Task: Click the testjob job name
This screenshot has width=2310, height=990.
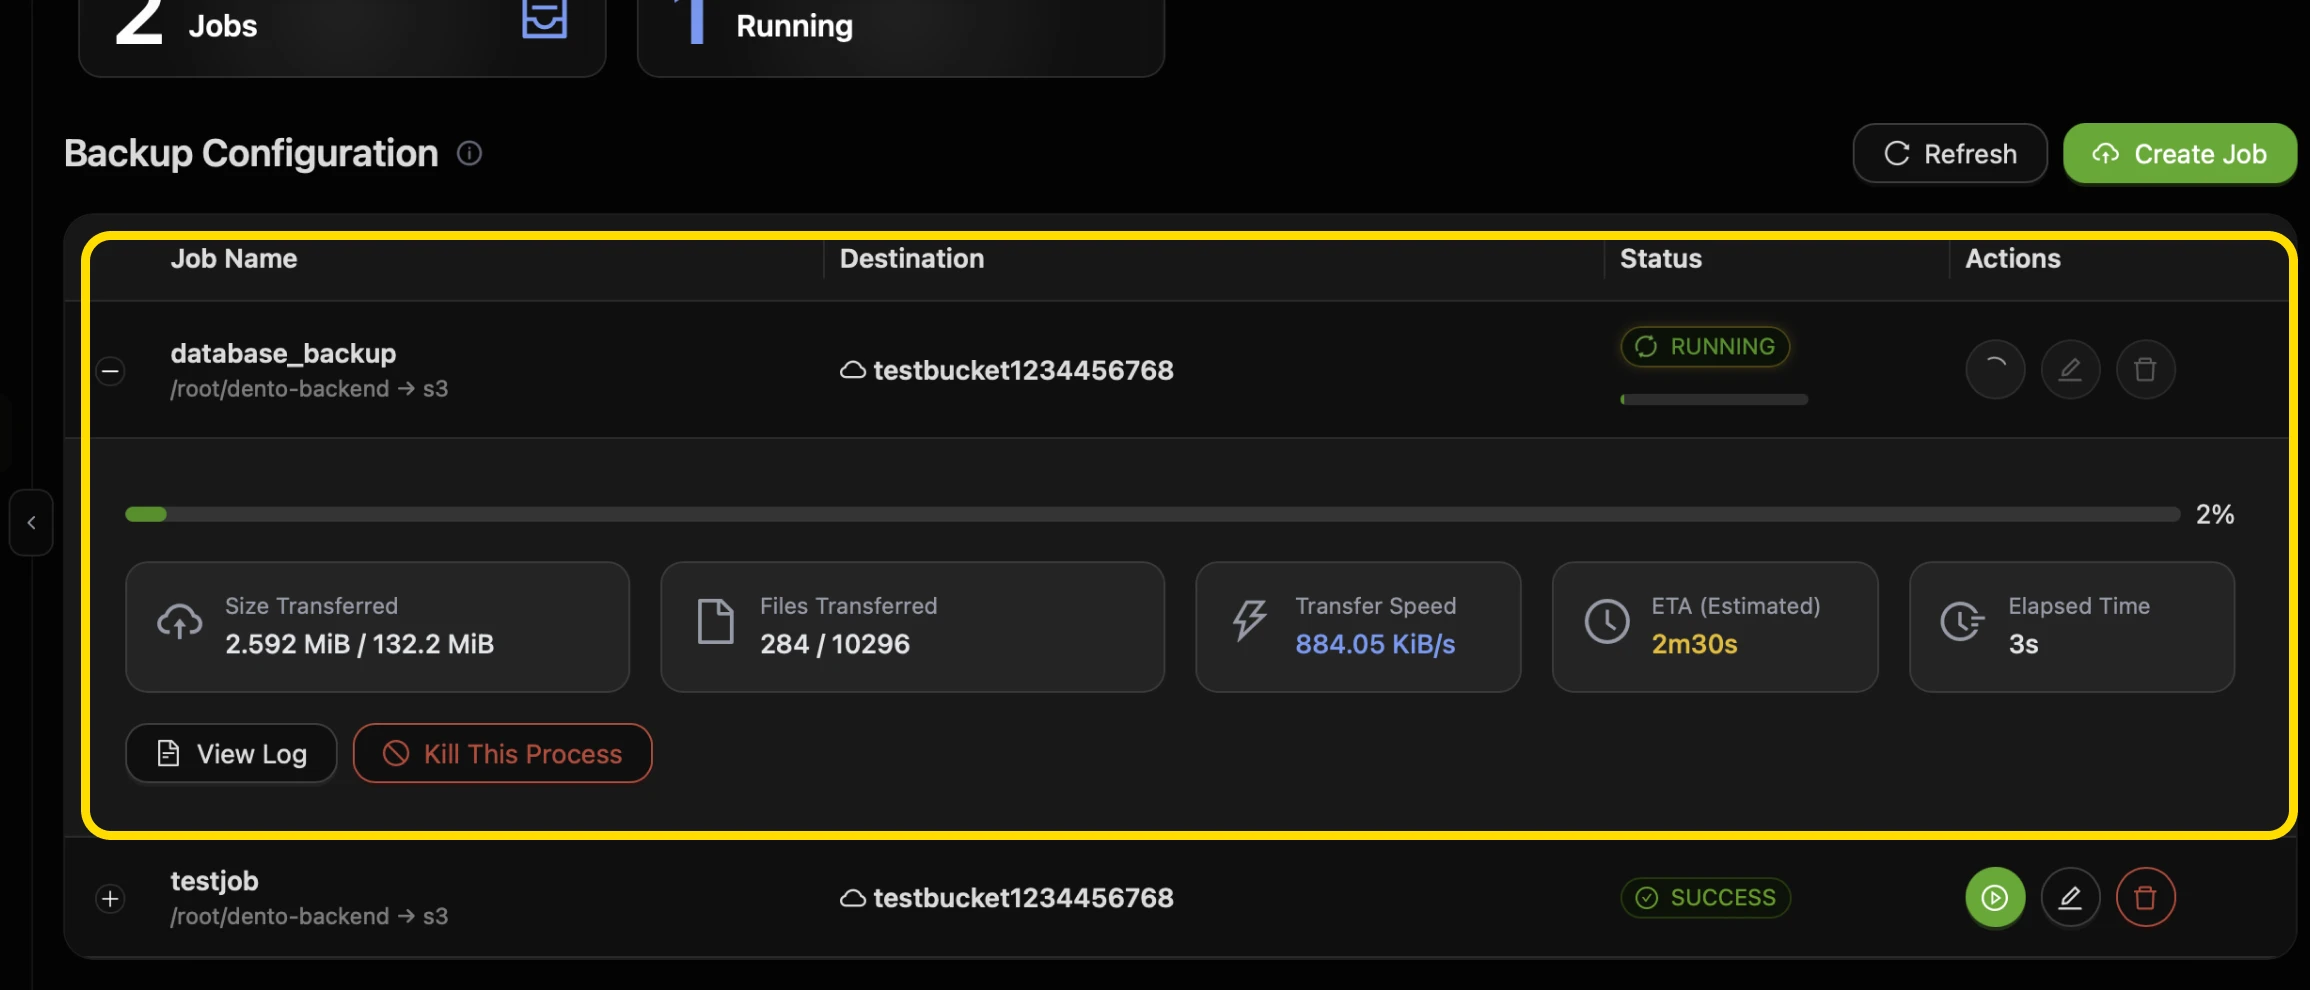Action: point(214,881)
